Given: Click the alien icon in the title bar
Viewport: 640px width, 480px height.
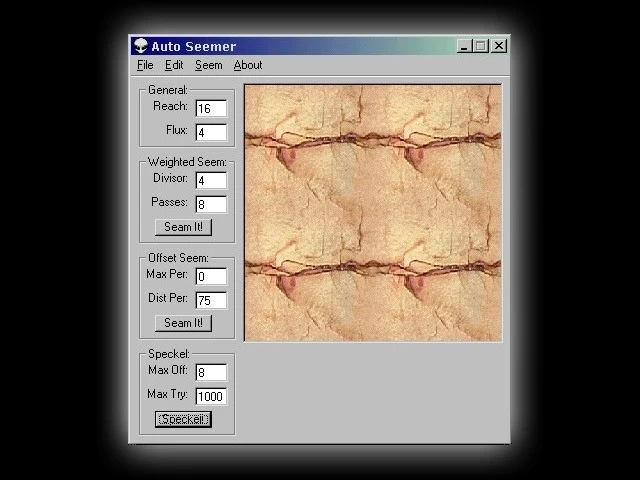Looking at the screenshot, I should [140, 46].
